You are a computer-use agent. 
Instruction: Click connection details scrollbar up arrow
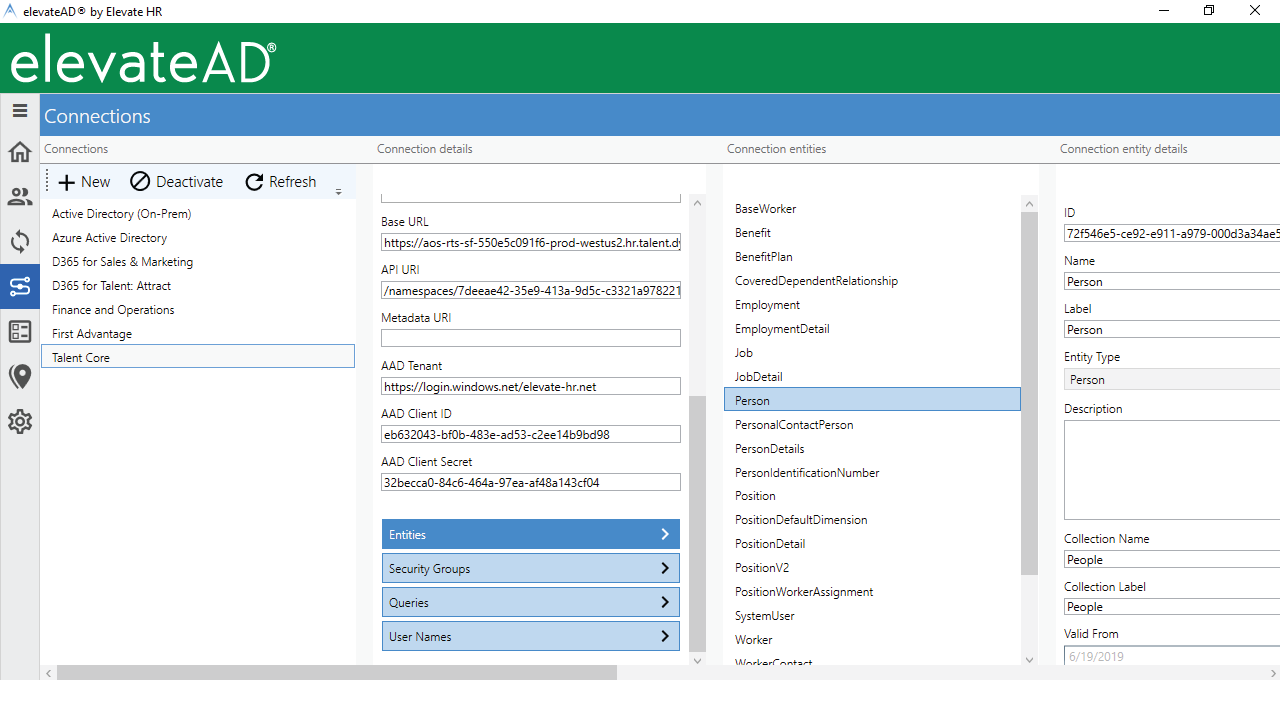coord(698,203)
